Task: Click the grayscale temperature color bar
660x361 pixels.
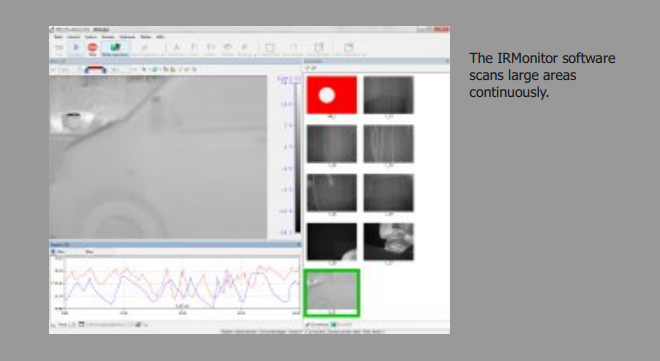Action: [298, 157]
